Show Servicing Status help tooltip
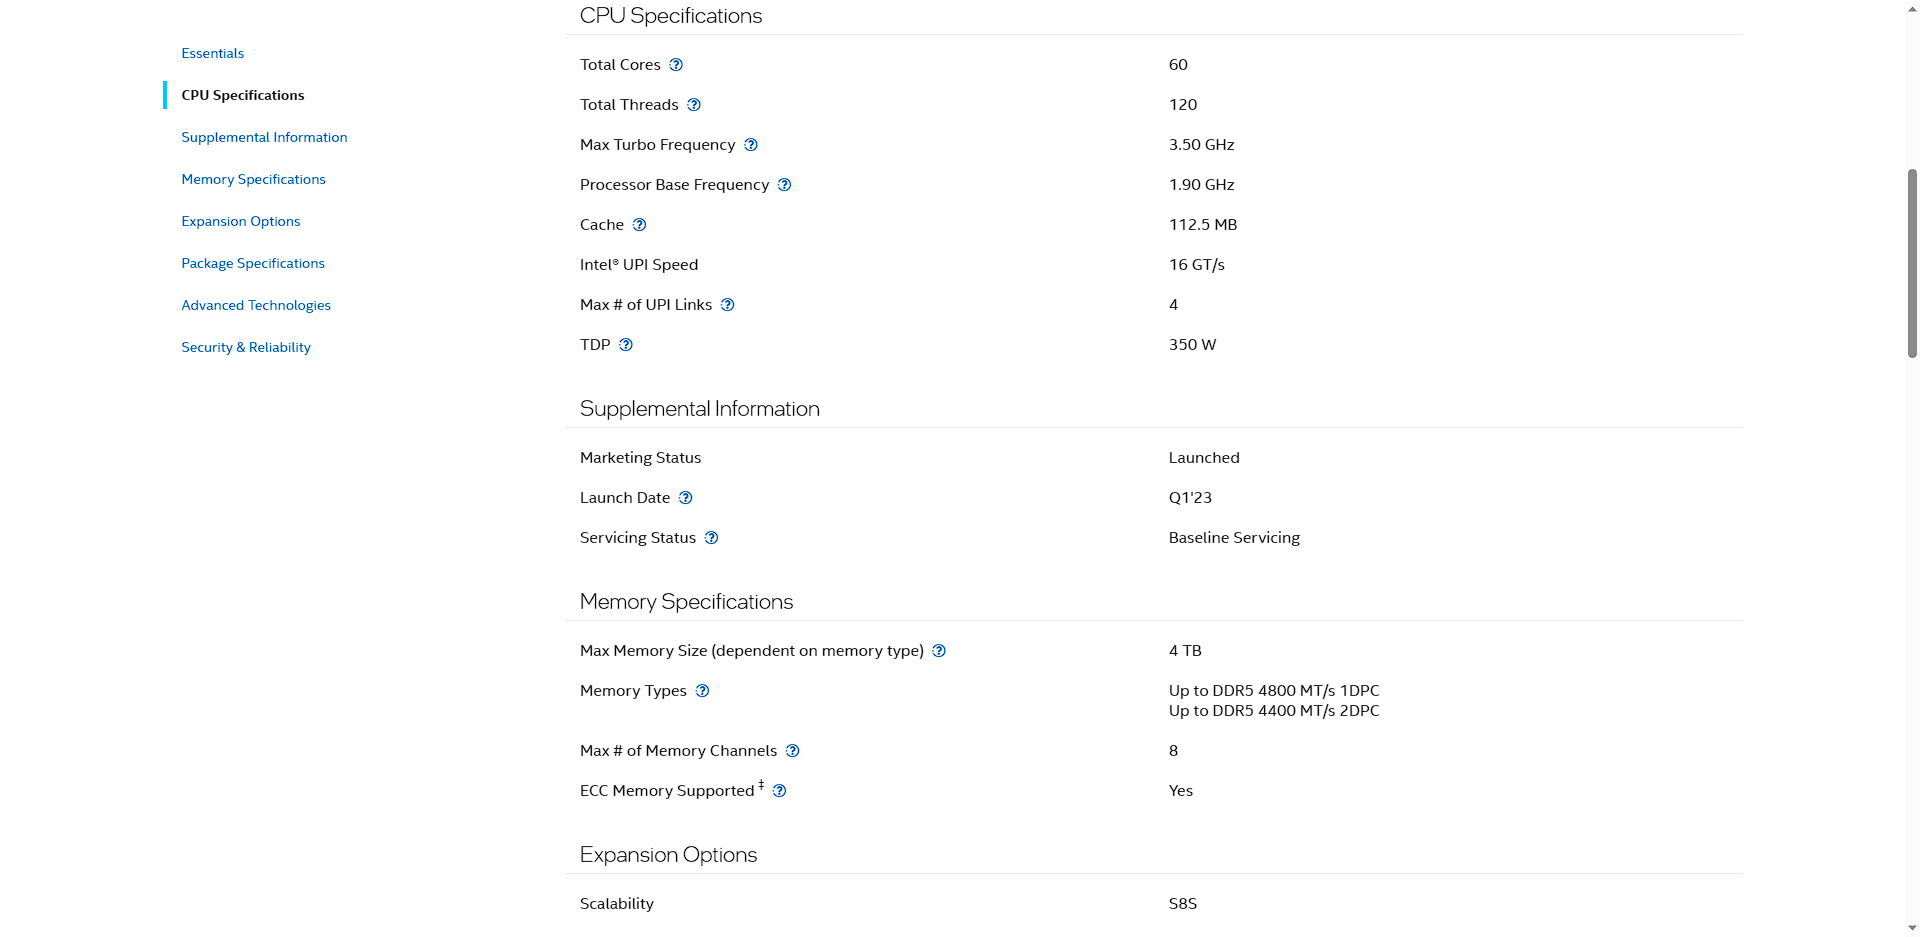Viewport: 1920px width, 937px height. [712, 538]
